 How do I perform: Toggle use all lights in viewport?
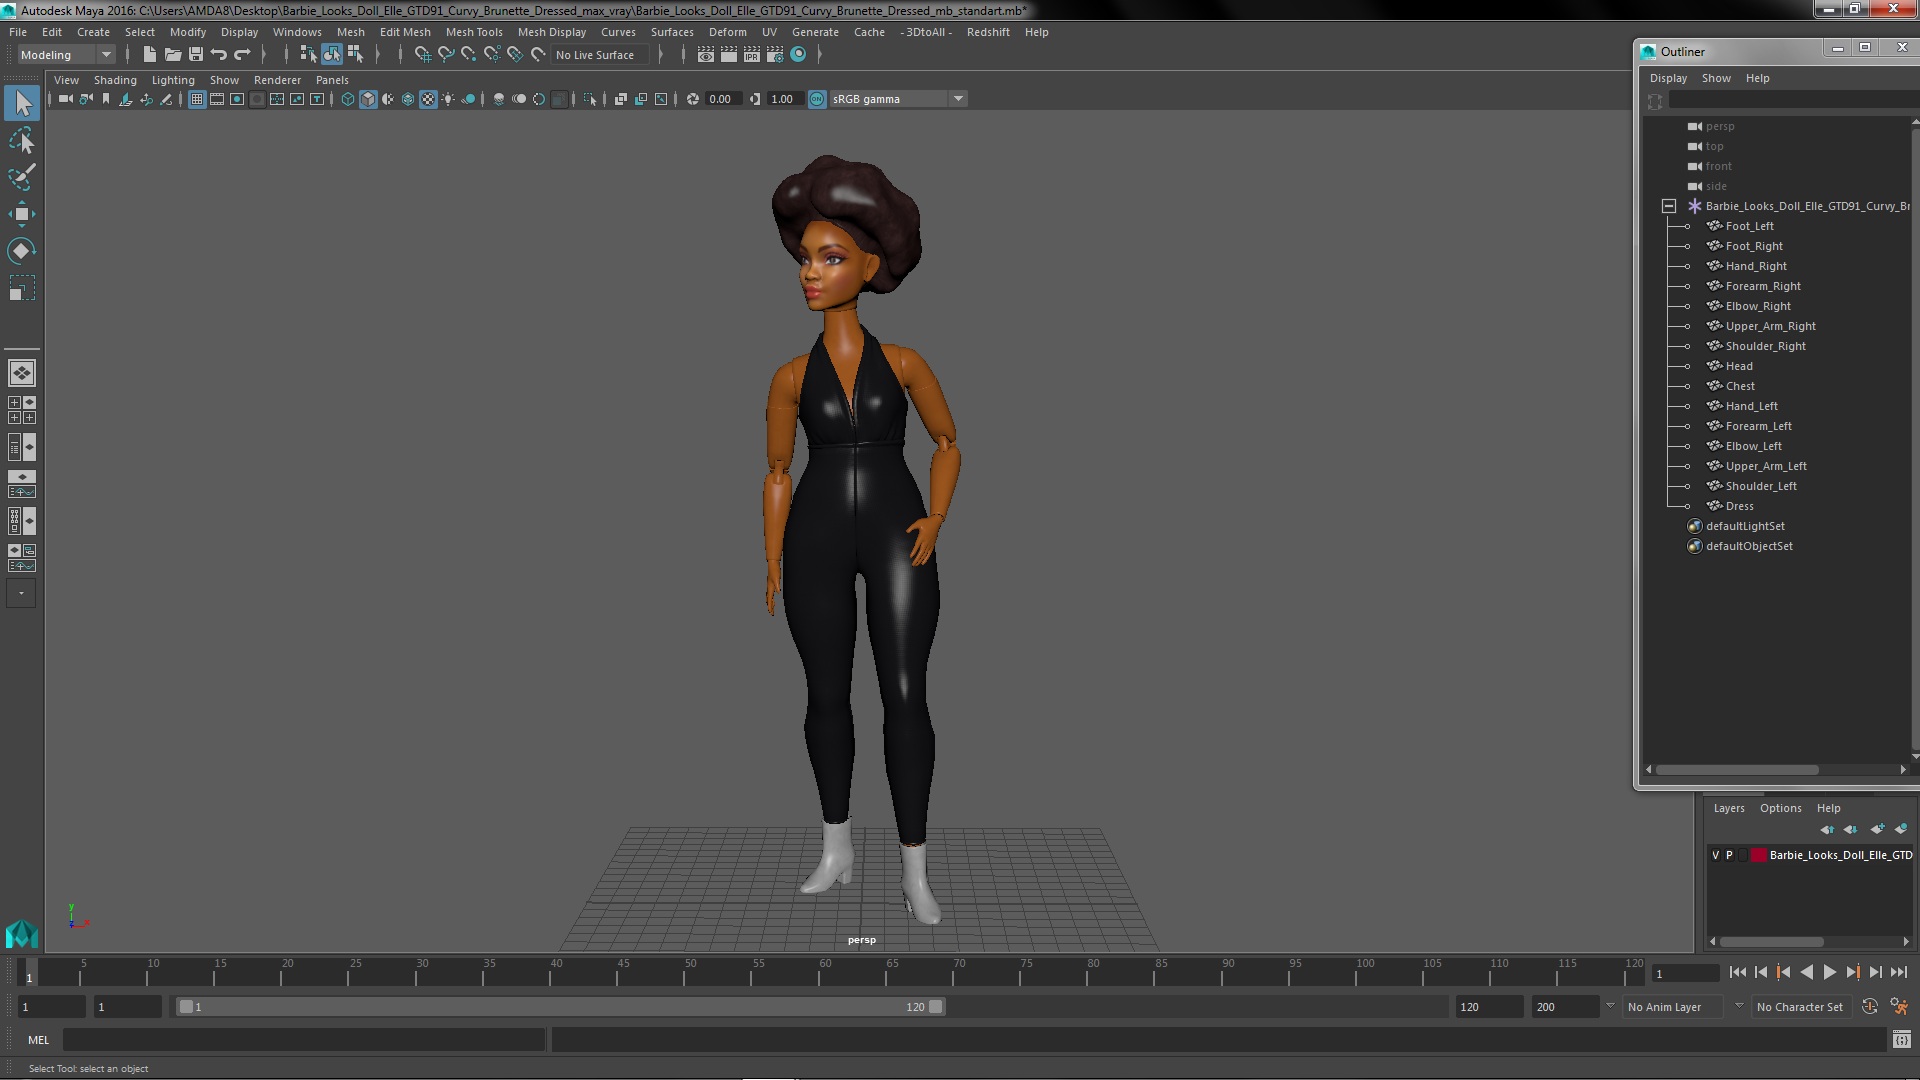(448, 99)
